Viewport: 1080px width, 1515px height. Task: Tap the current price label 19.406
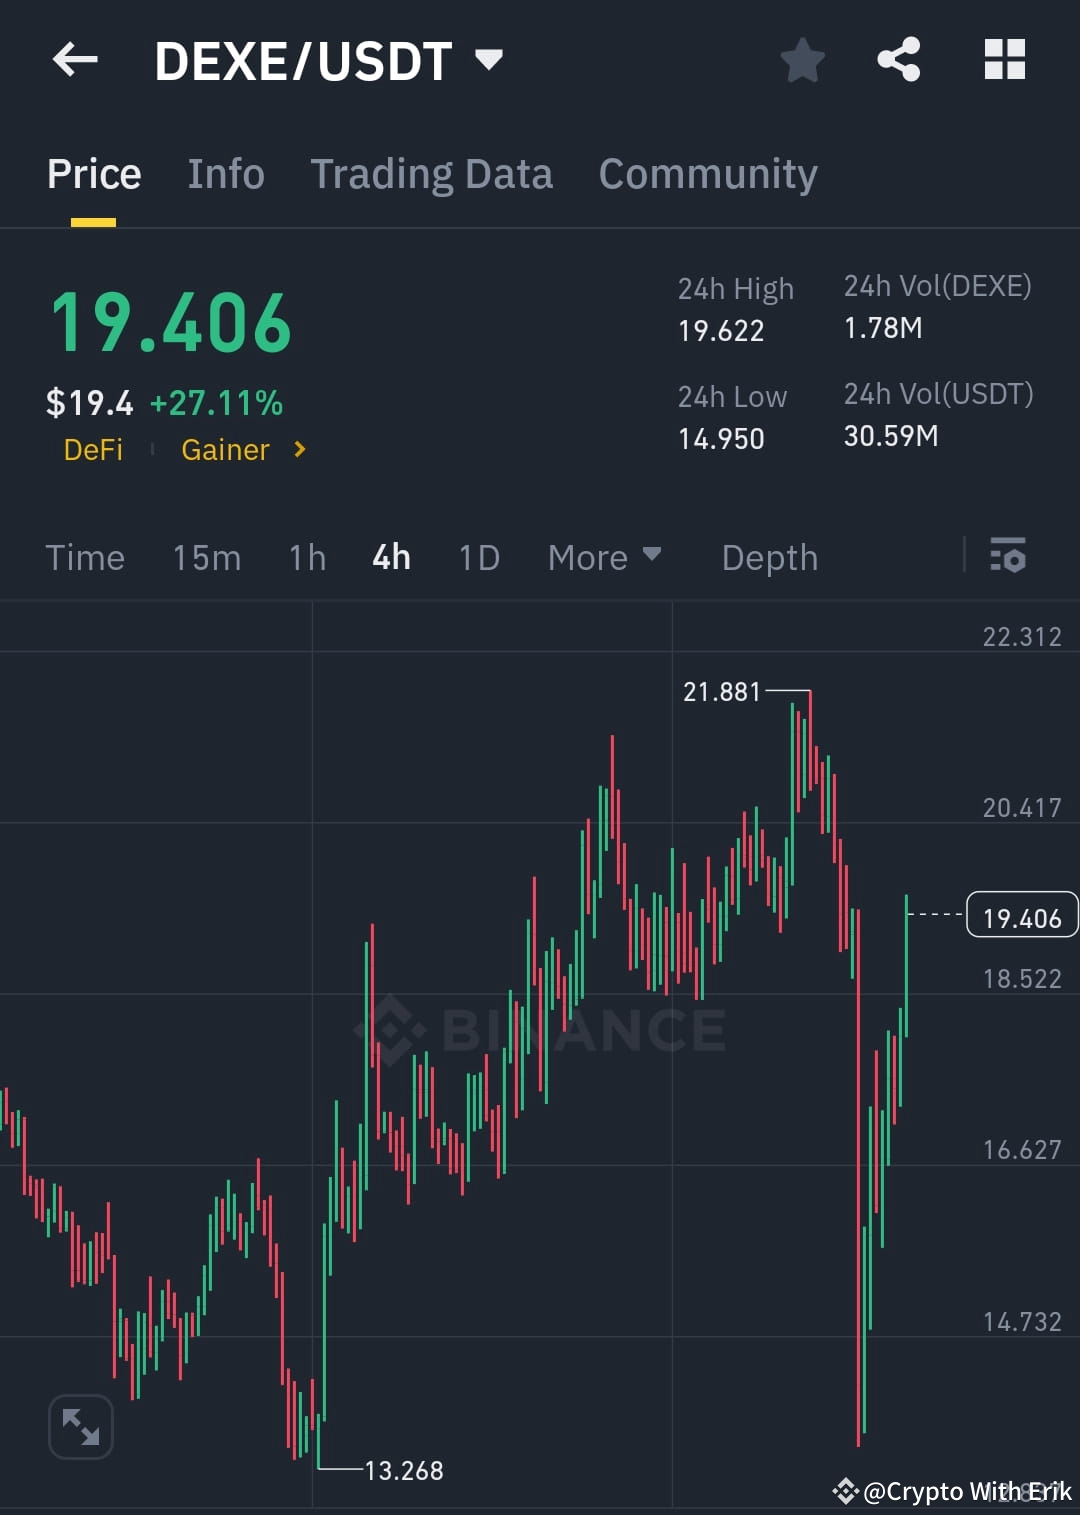tap(1021, 914)
